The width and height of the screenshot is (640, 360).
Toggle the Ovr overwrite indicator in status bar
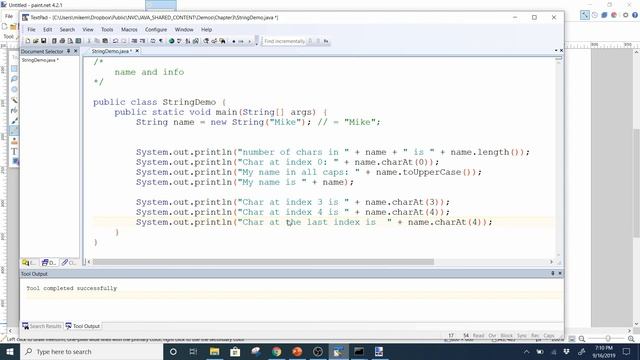coord(492,336)
